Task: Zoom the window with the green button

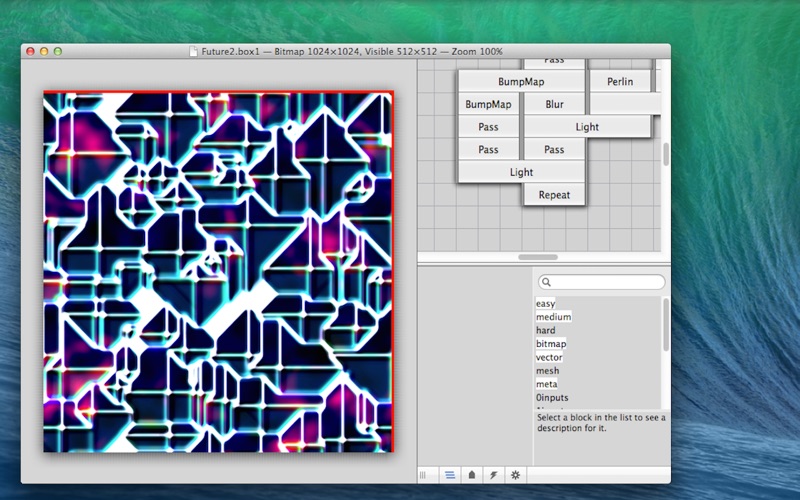Action: 58,52
